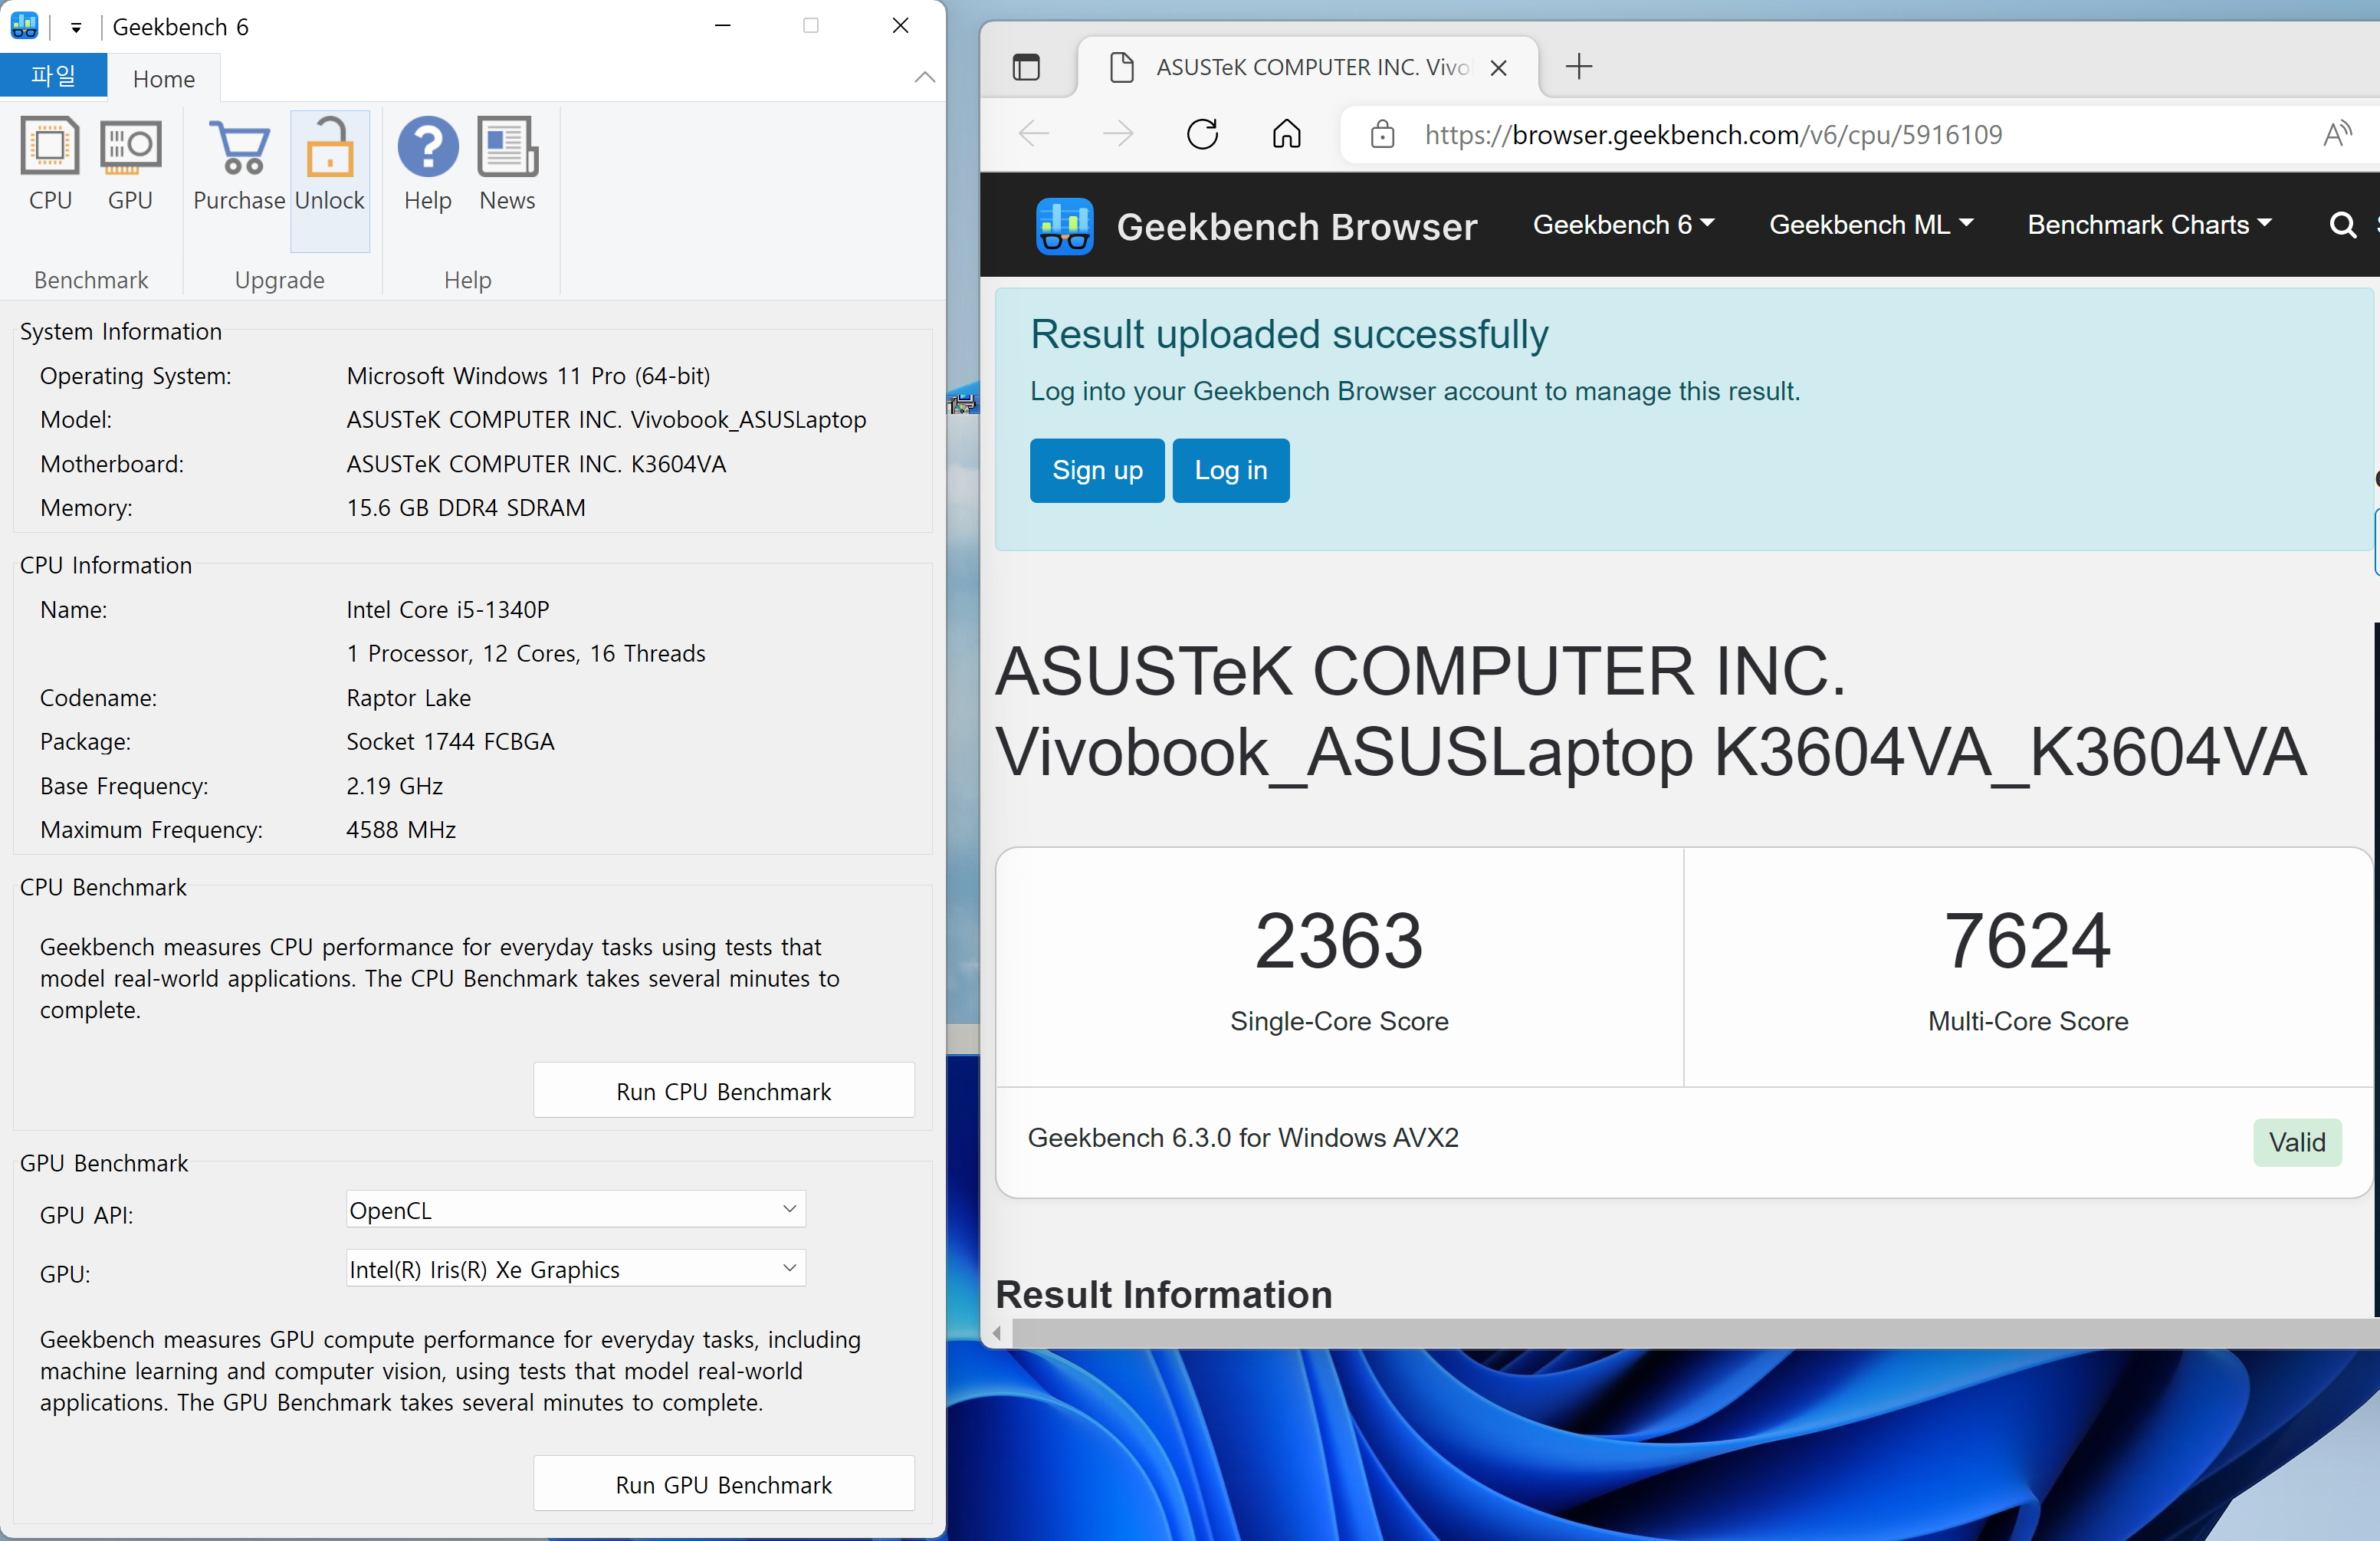Expand the Geekbench ML navigation menu
The image size is (2380, 1541).
pyautogui.click(x=1870, y=225)
